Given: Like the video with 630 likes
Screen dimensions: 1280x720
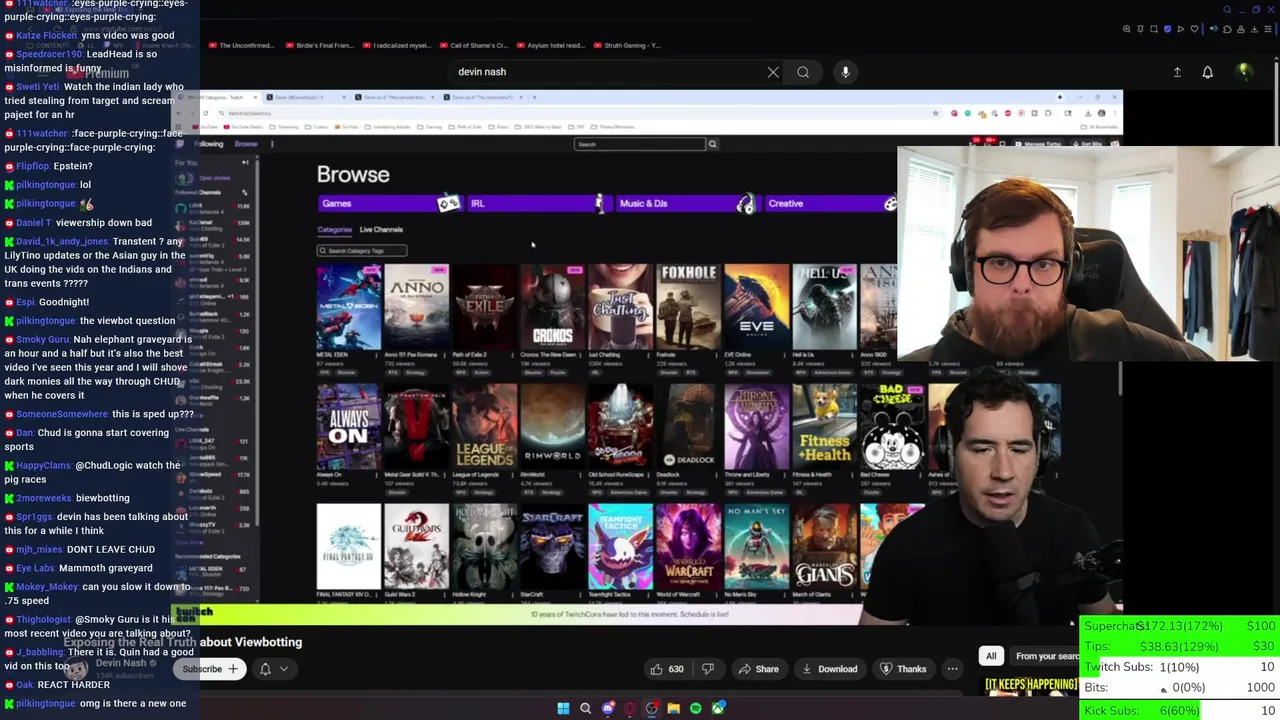Looking at the screenshot, I should click(x=665, y=669).
